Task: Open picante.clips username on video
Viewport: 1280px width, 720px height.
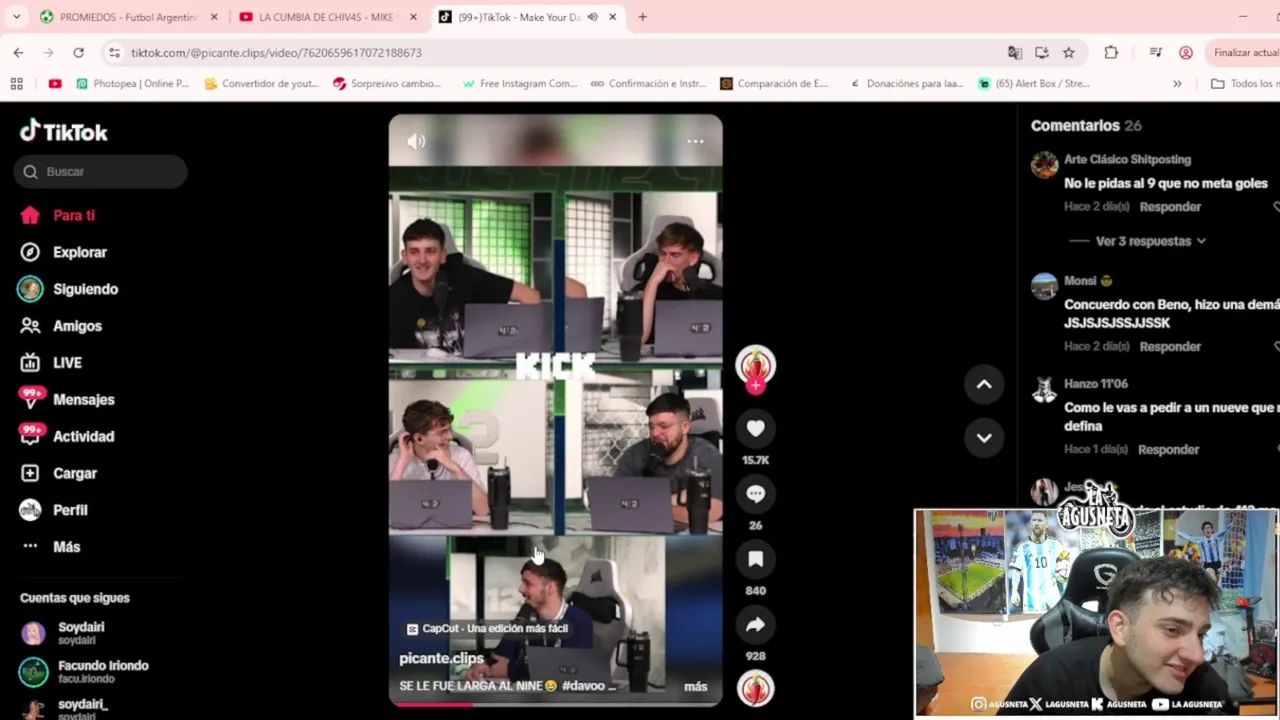Action: click(441, 658)
